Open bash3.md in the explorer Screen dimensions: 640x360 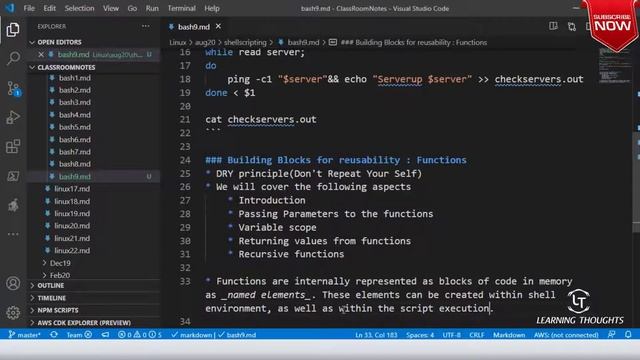(75, 102)
